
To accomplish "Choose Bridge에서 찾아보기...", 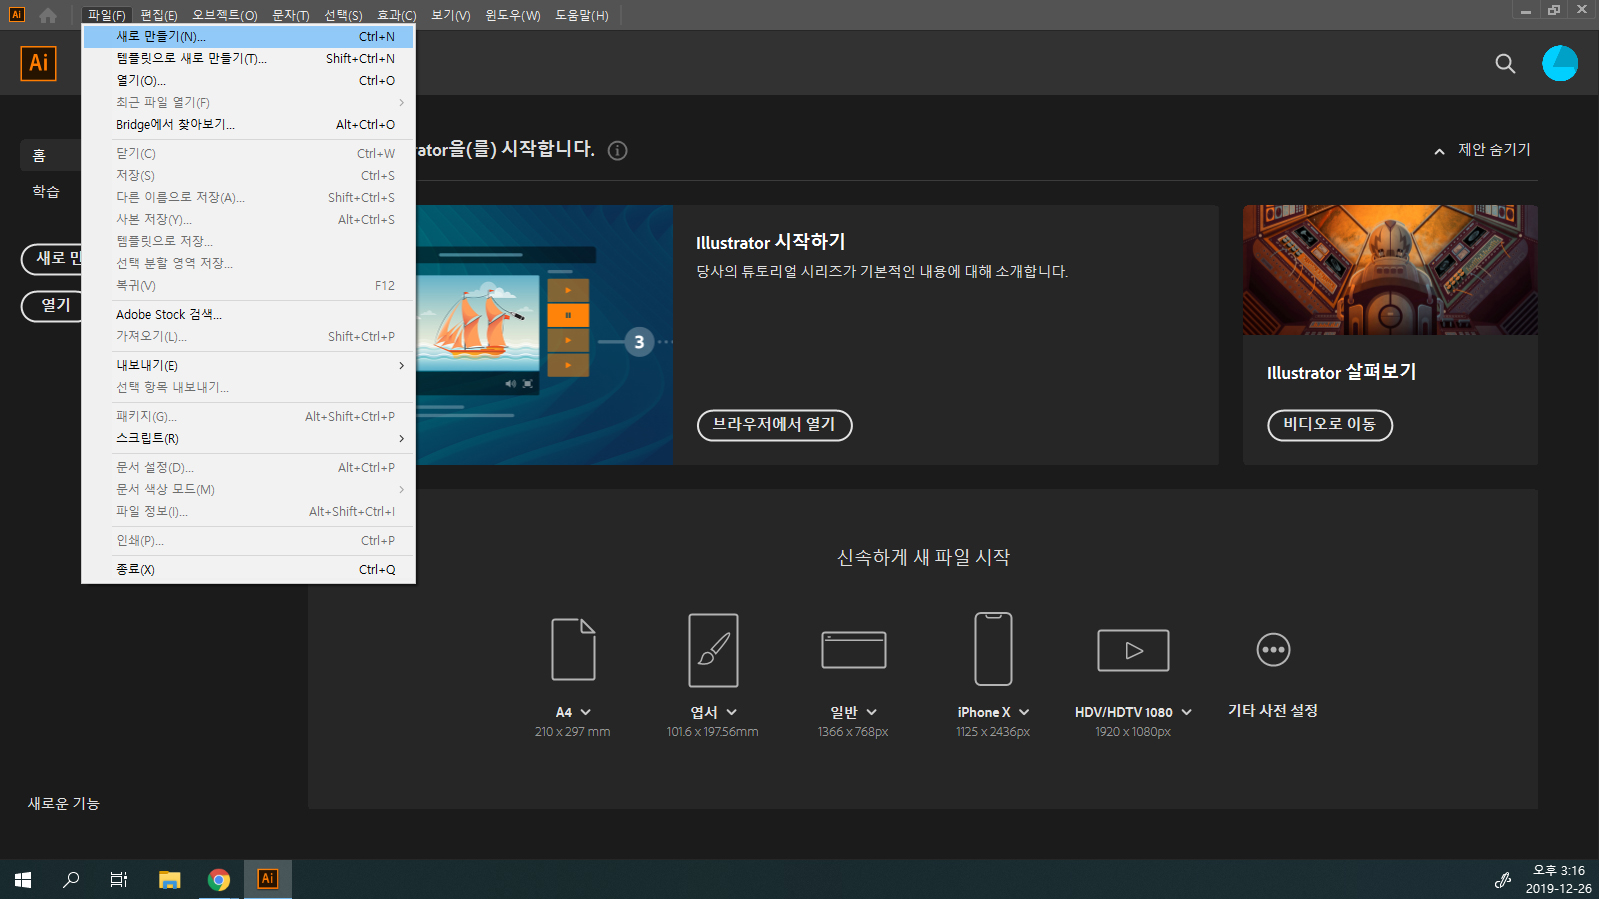I will [x=248, y=124].
